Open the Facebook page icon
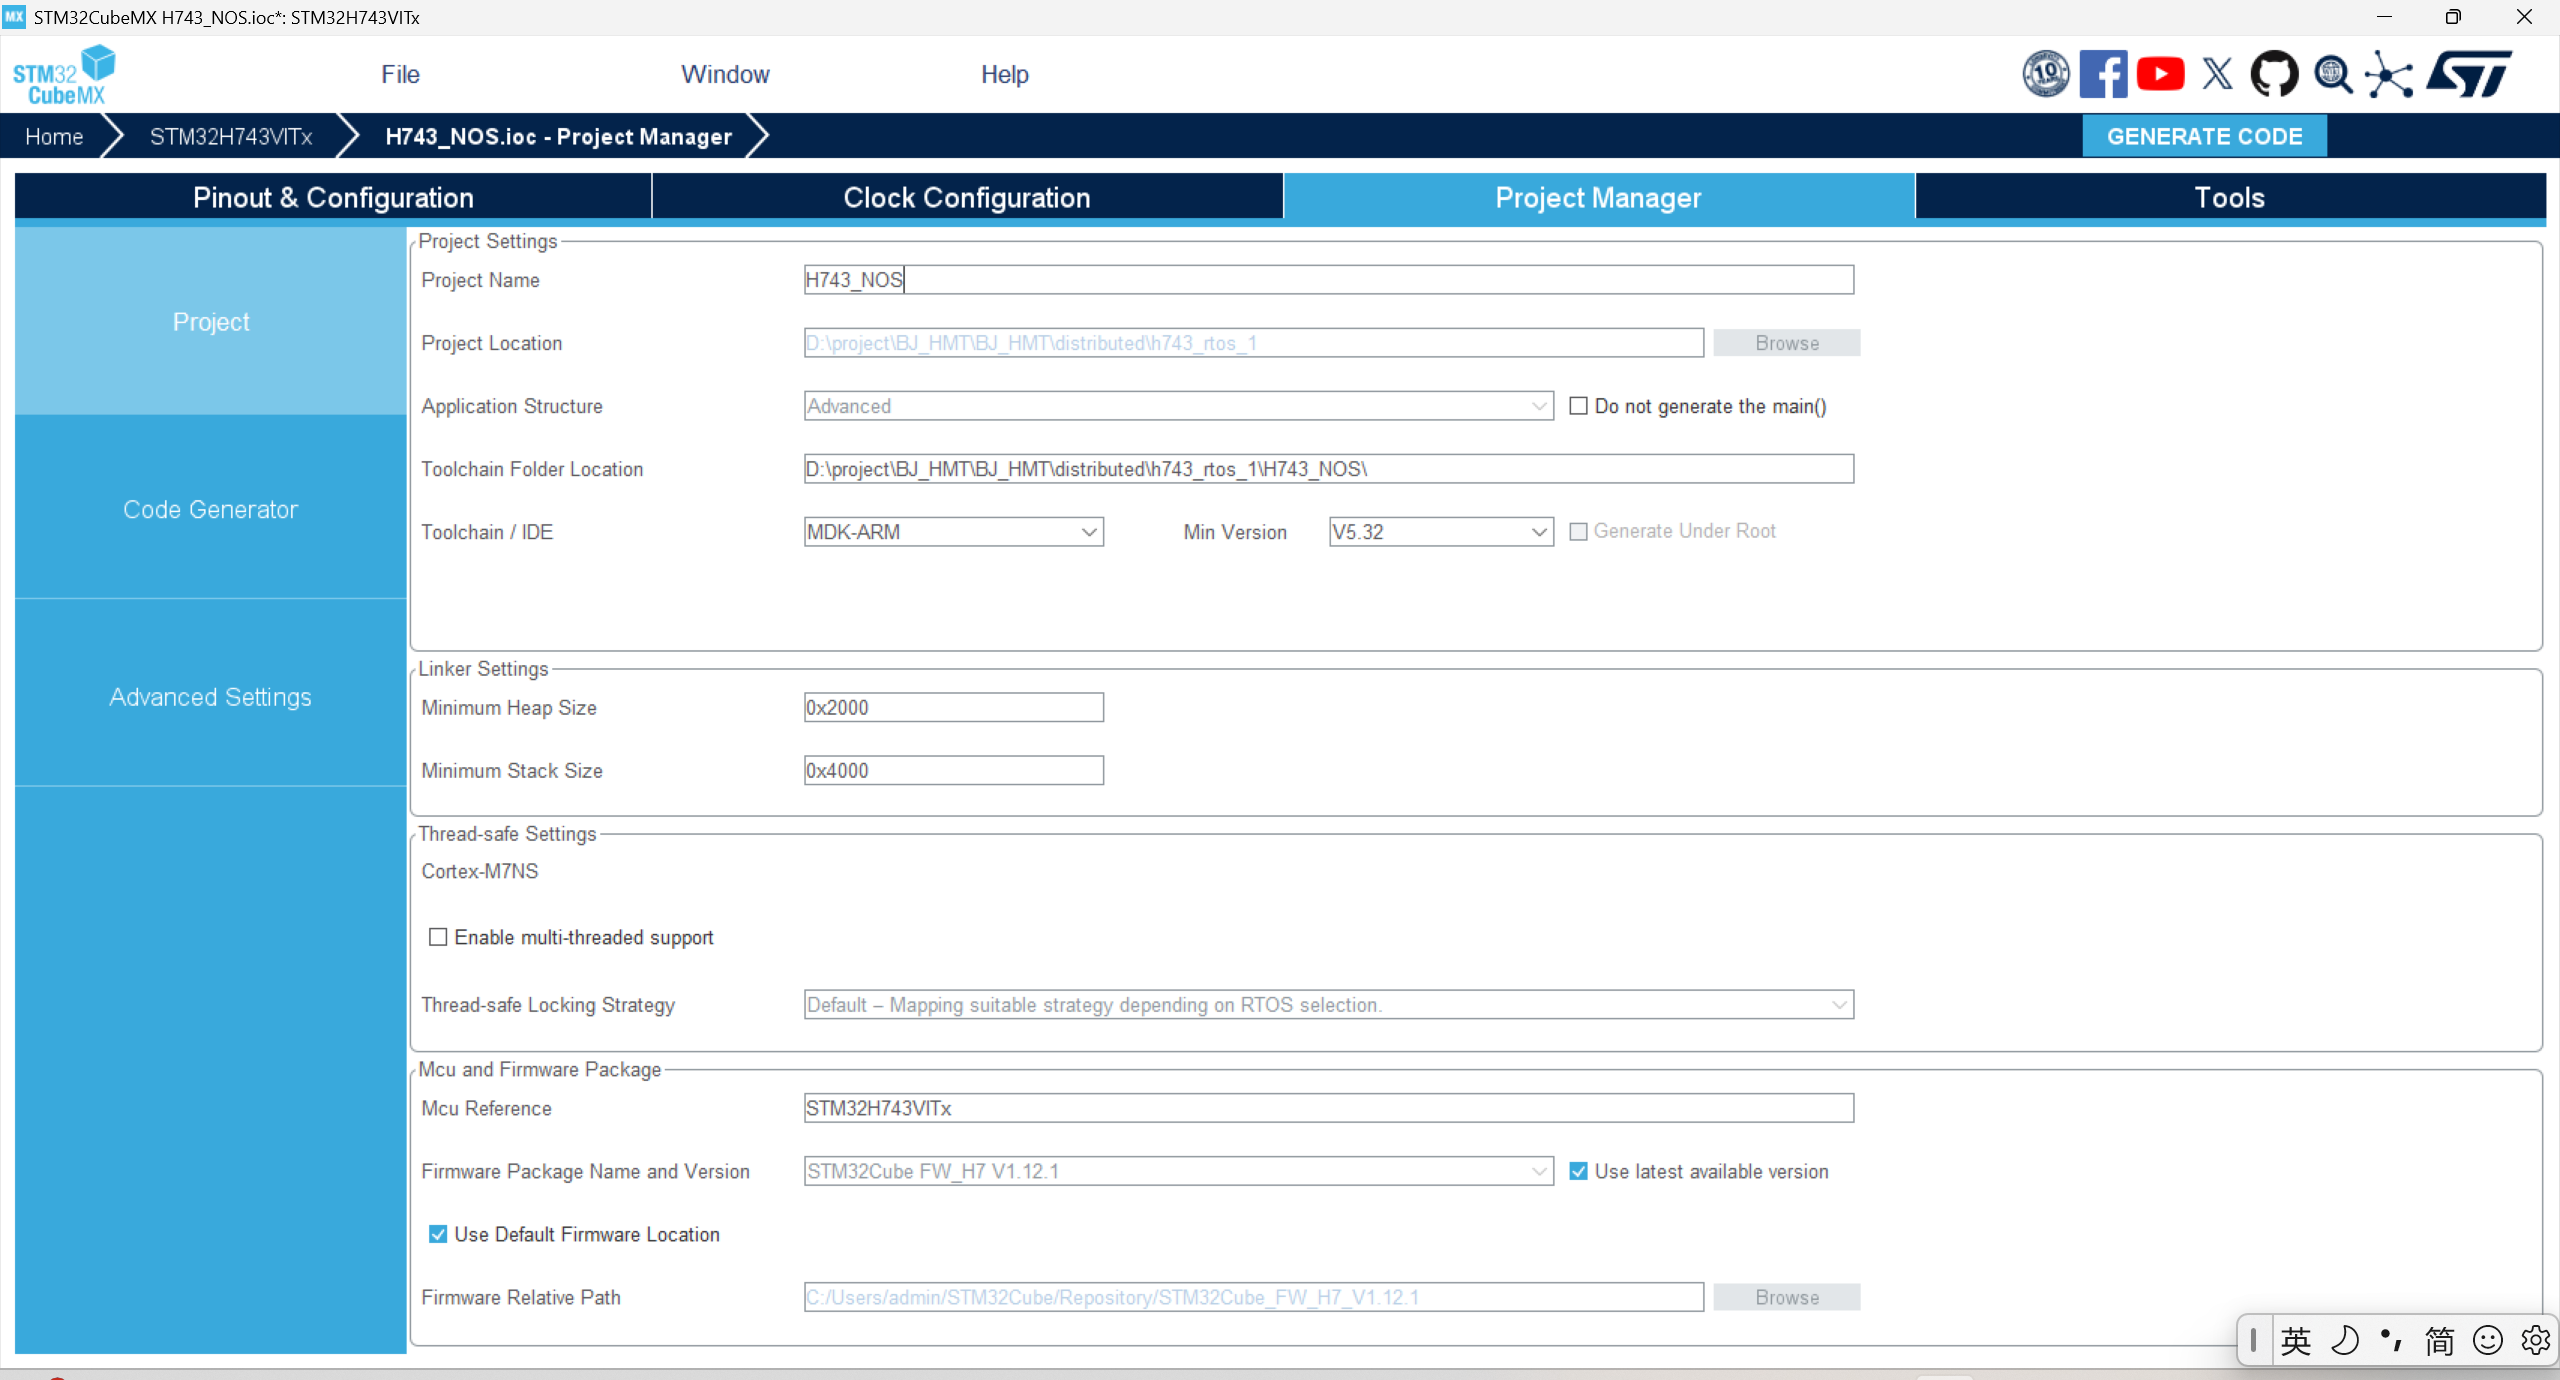Image resolution: width=2560 pixels, height=1380 pixels. click(x=2103, y=74)
